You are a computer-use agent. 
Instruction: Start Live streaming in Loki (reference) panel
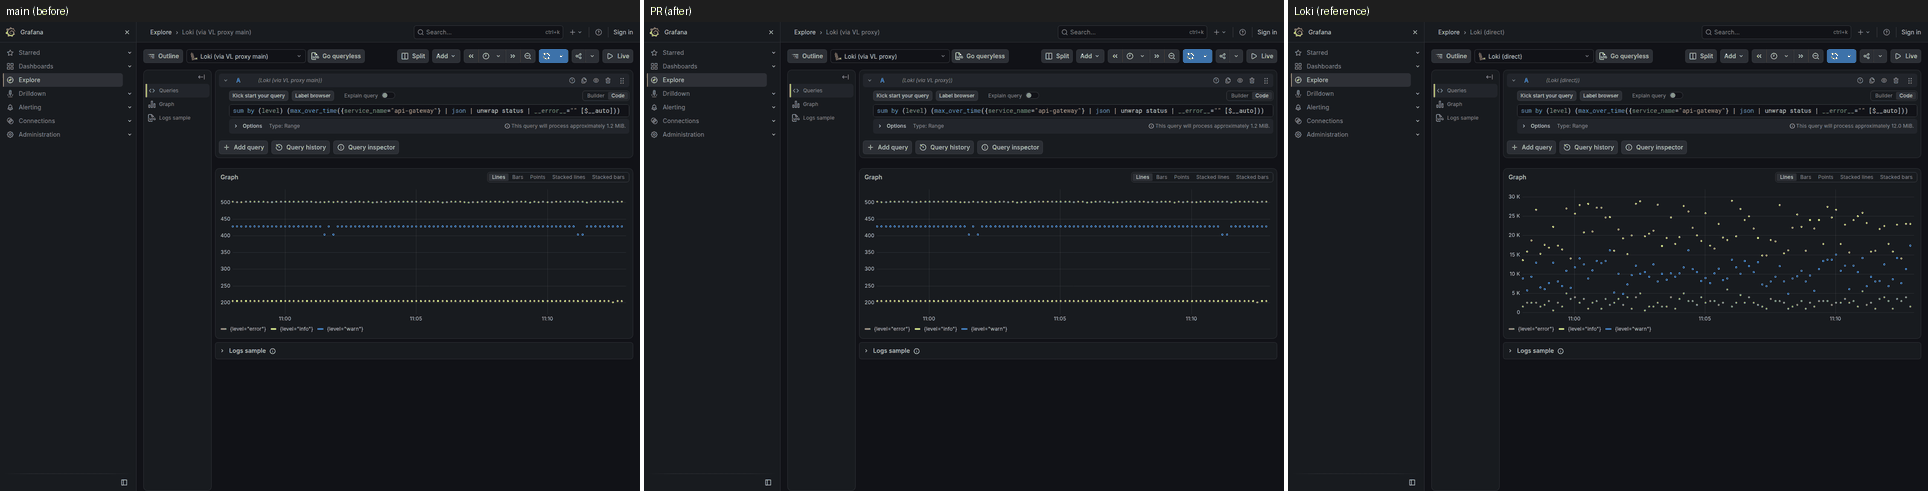[x=1906, y=56]
